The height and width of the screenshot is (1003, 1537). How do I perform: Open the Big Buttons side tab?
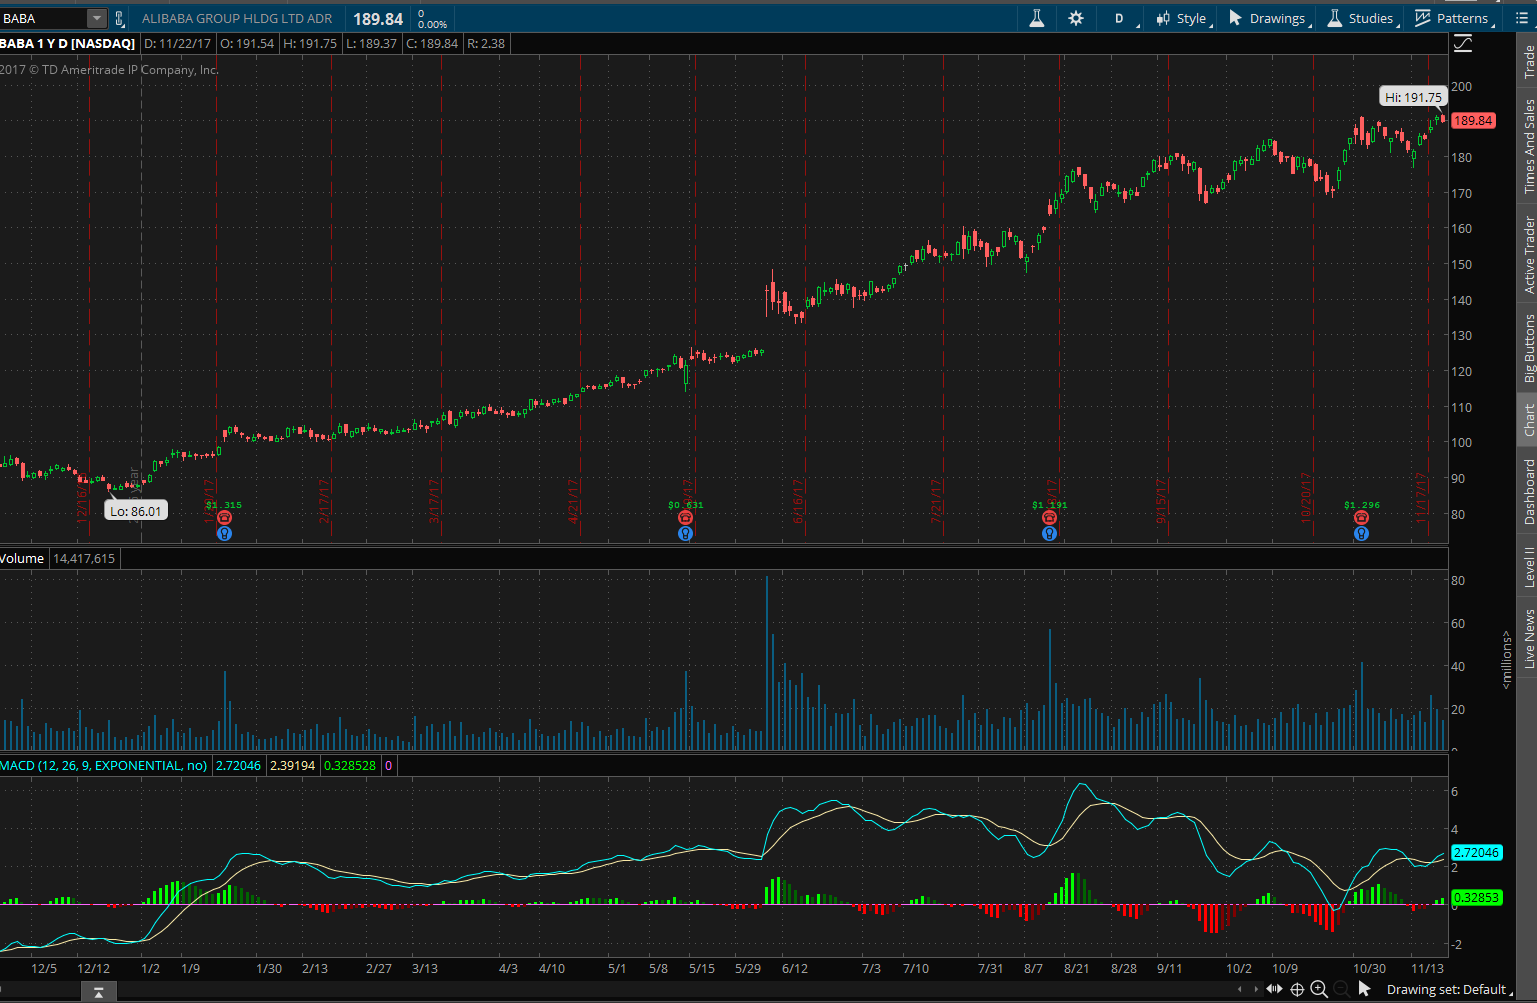1528,347
